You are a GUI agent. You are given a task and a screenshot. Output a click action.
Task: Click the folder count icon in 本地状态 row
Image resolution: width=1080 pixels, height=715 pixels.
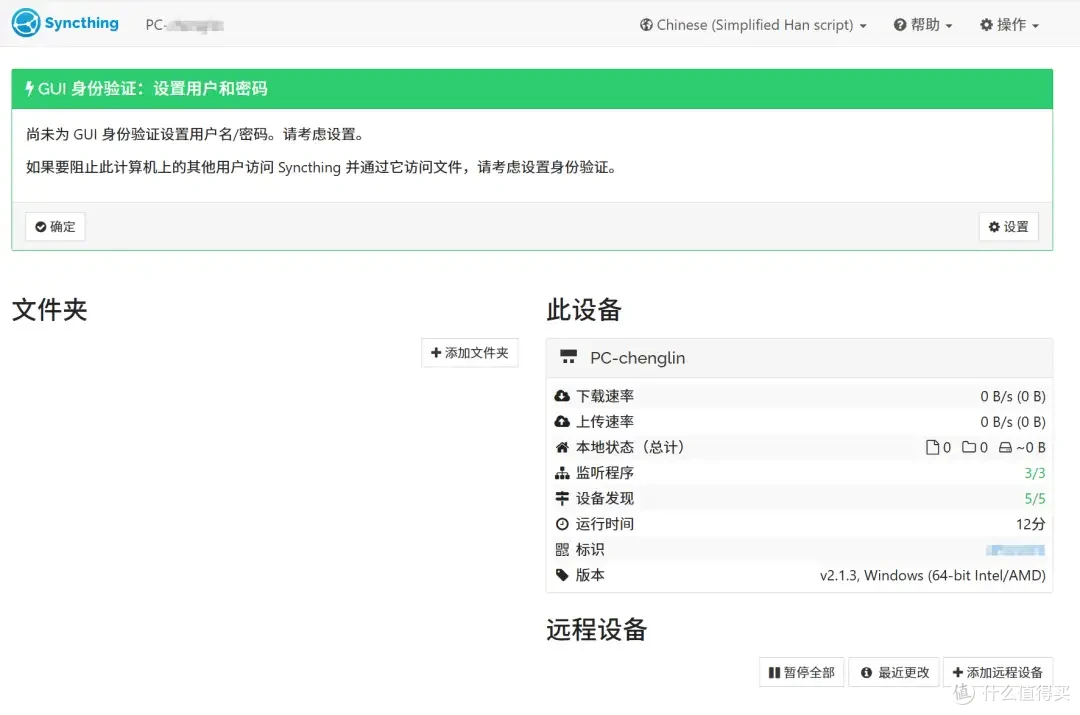pyautogui.click(x=969, y=448)
